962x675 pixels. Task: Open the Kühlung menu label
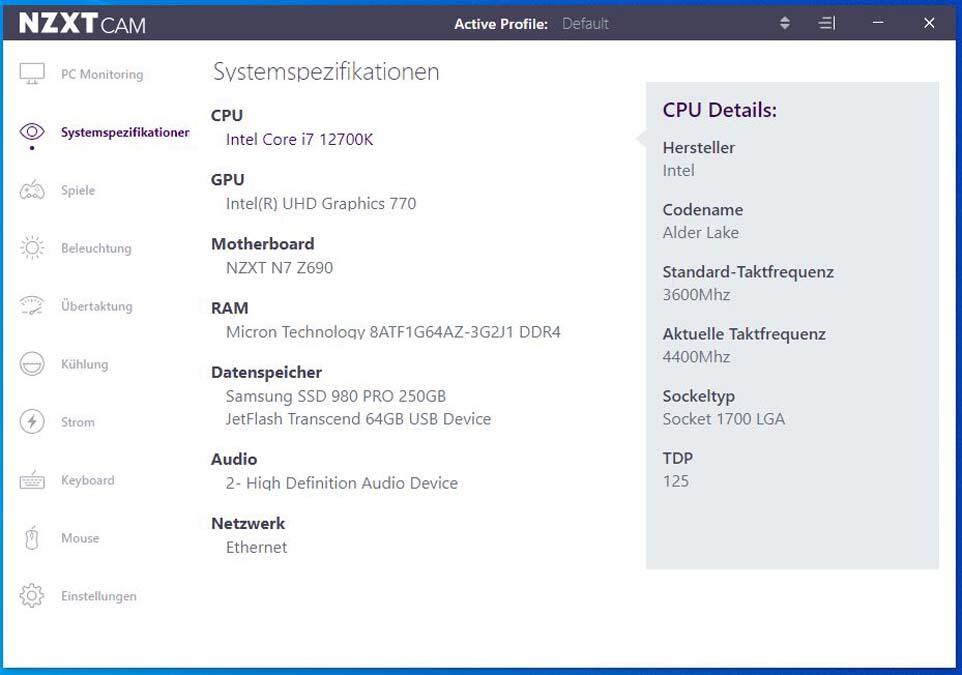click(85, 364)
